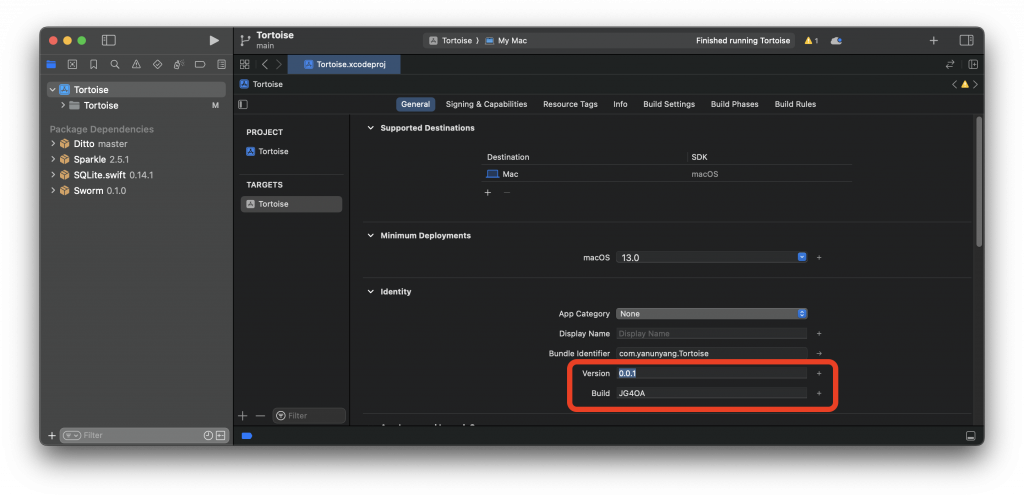Toggle the debug area at bottom right

tap(970, 435)
